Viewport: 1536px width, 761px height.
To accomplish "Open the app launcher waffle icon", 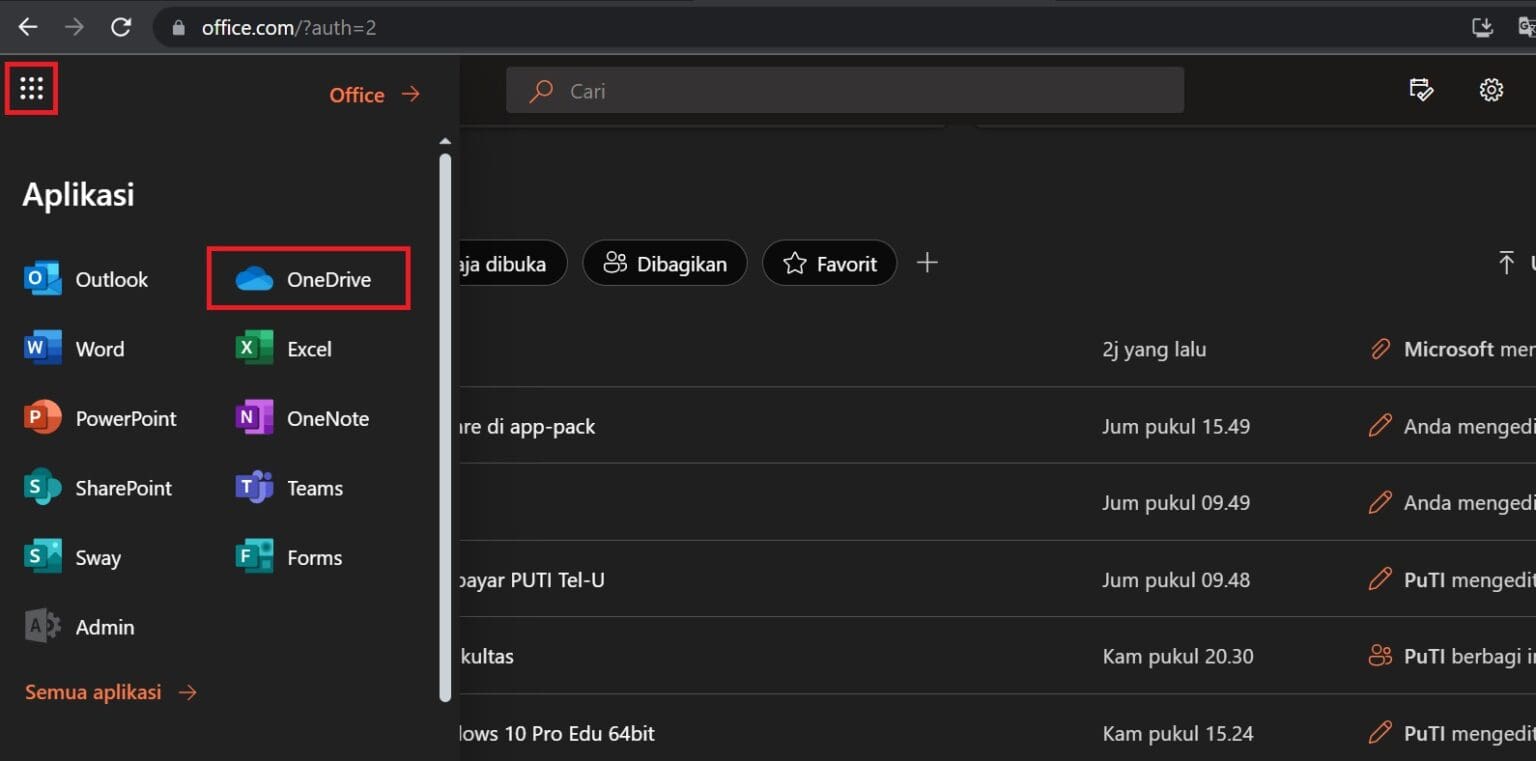I will (31, 89).
